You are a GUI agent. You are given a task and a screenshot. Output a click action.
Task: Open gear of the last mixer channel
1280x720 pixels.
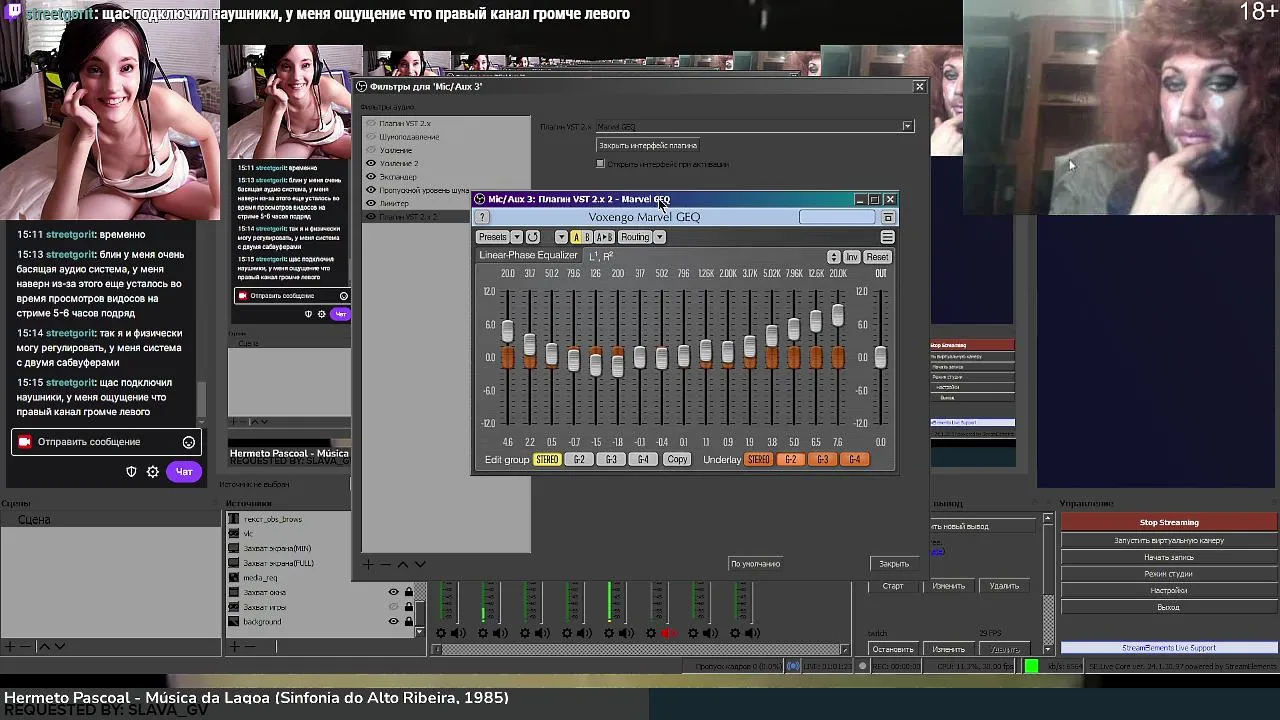736,633
